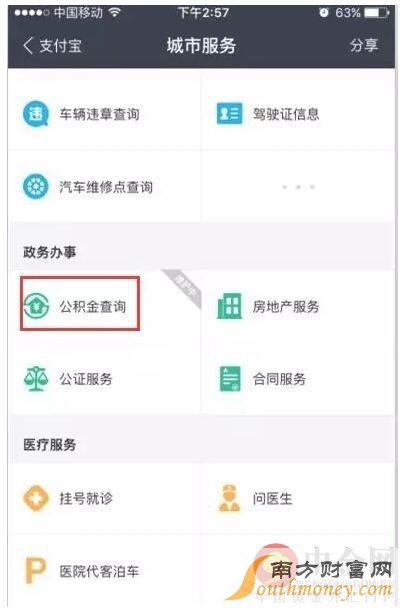The image size is (410, 615).
Task: Open the driver's license info icon
Action: (230, 114)
